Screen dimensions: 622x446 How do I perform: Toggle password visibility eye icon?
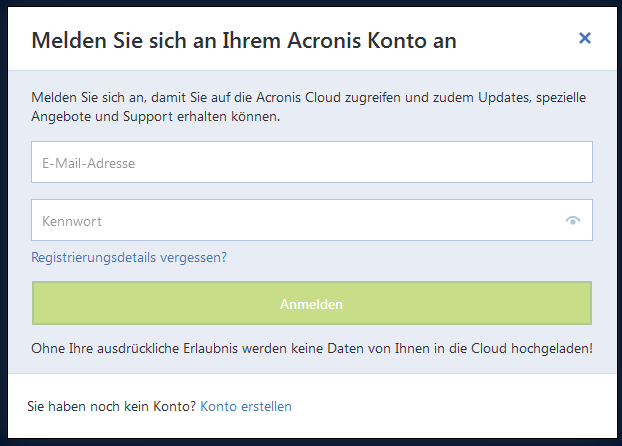572,220
